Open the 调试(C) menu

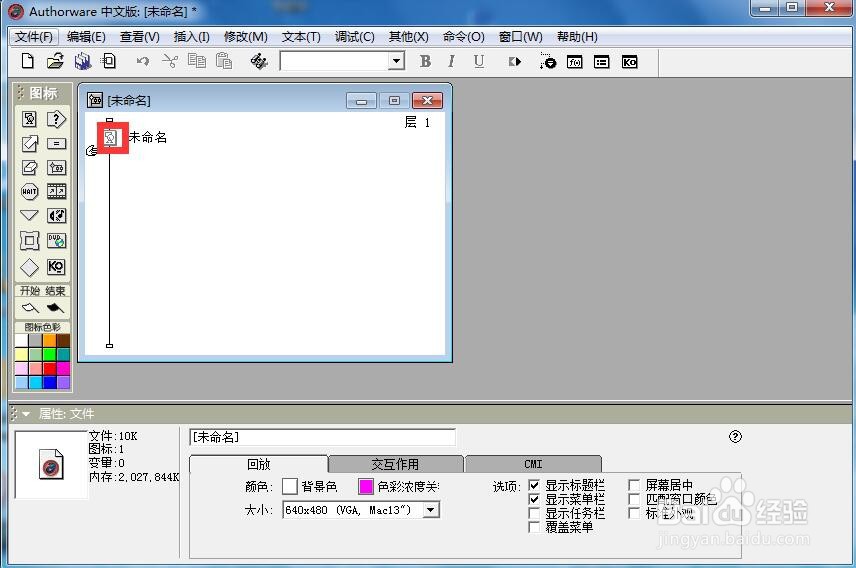[x=355, y=37]
